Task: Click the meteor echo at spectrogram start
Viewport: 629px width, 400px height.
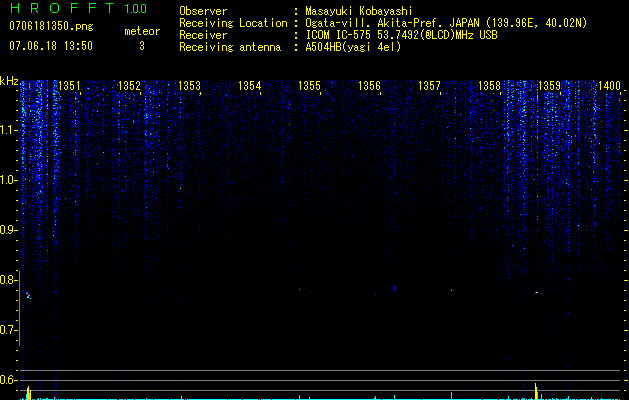Action: pyautogui.click(x=28, y=296)
